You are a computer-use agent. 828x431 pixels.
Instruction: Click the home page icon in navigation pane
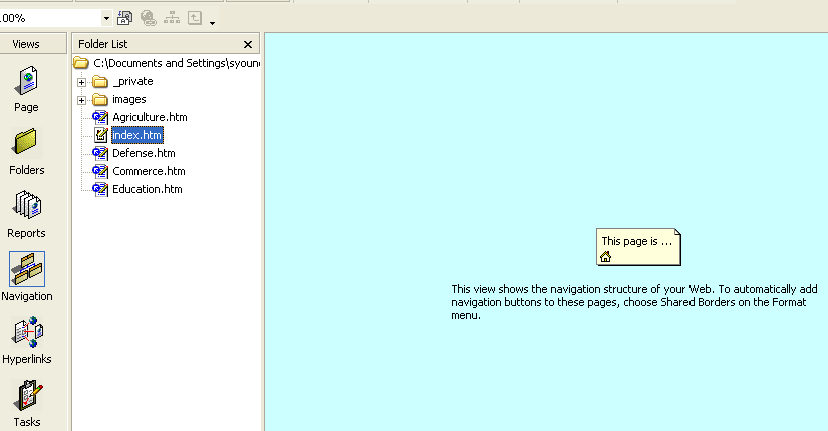click(x=605, y=257)
